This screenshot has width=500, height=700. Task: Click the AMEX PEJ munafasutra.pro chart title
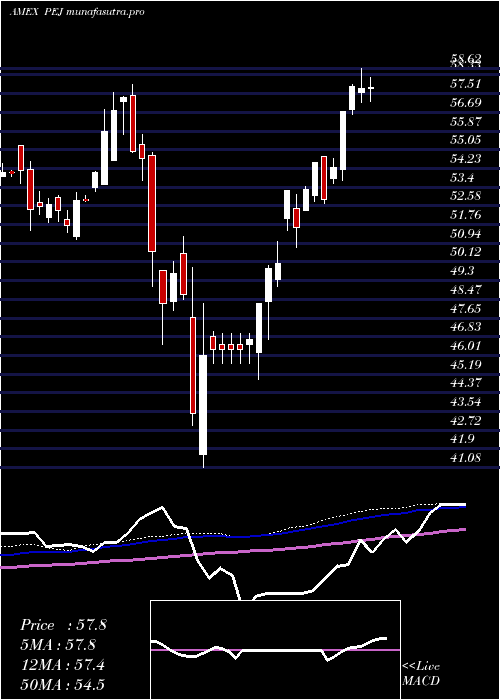click(77, 12)
